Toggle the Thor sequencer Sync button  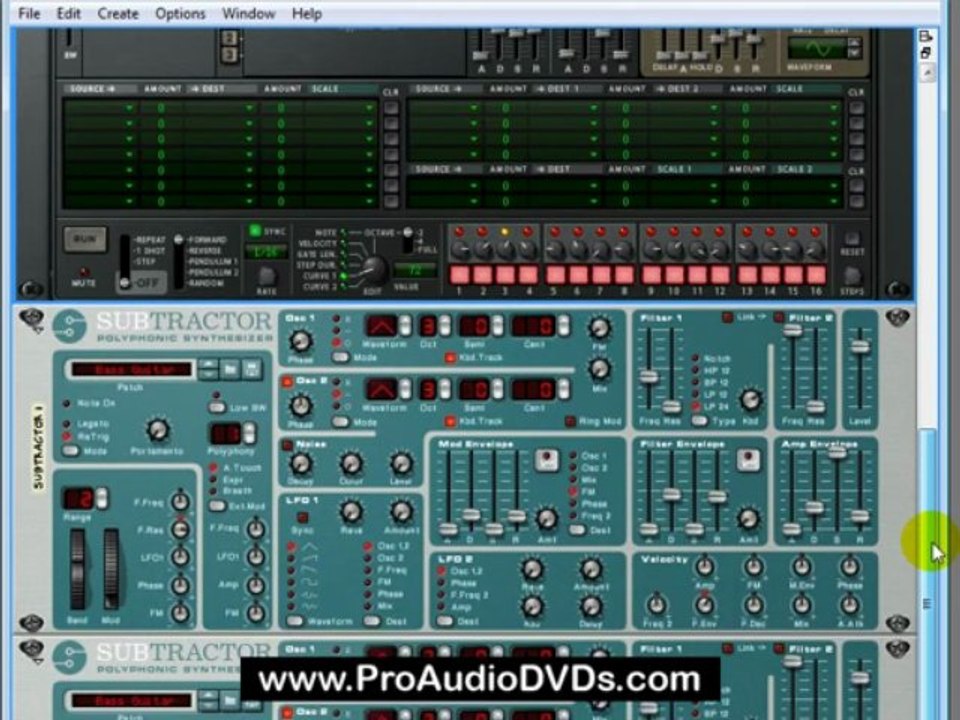tap(255, 231)
